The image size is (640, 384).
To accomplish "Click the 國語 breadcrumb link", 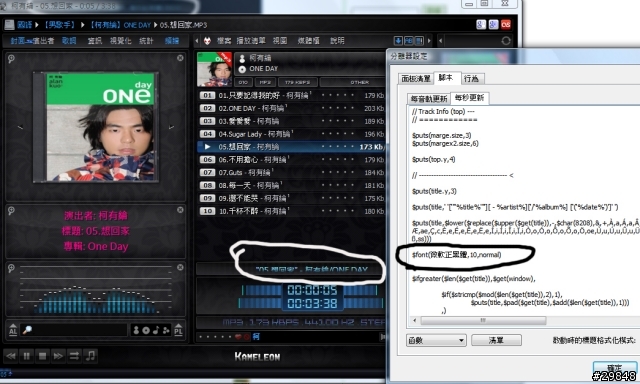I will (24, 25).
